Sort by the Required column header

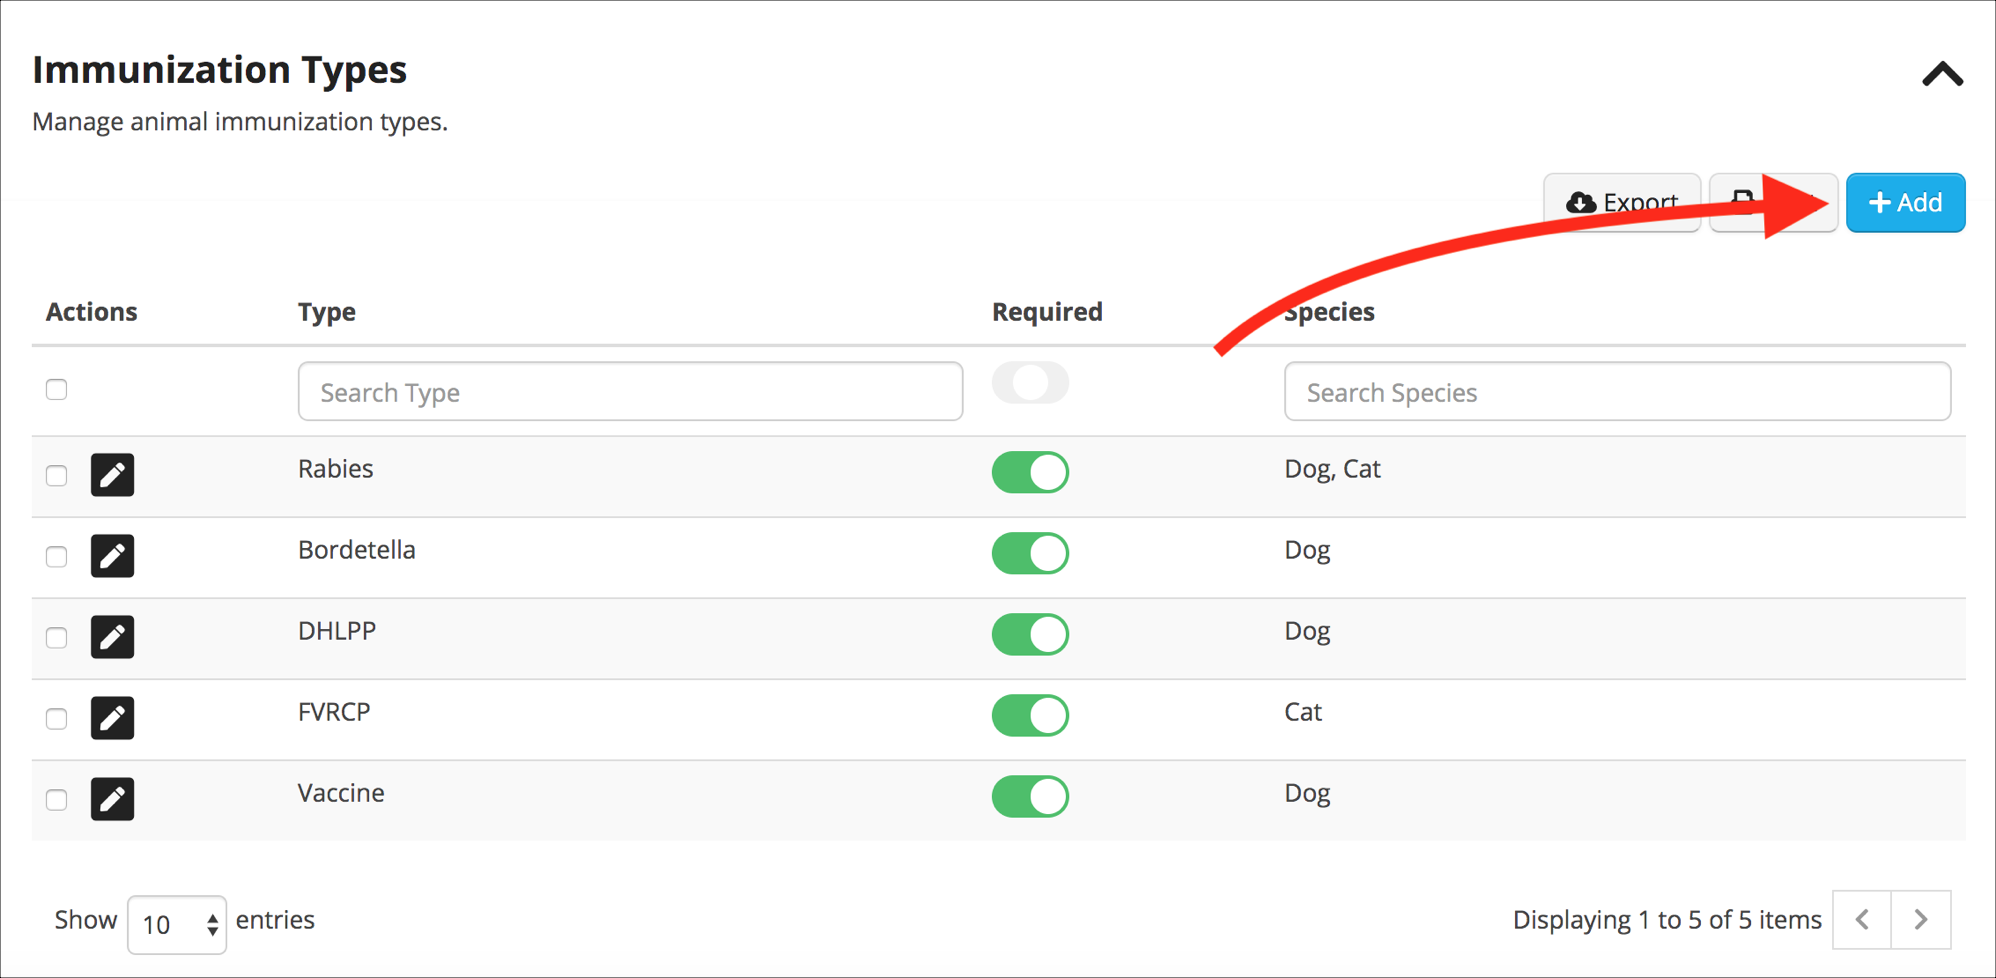point(1047,312)
